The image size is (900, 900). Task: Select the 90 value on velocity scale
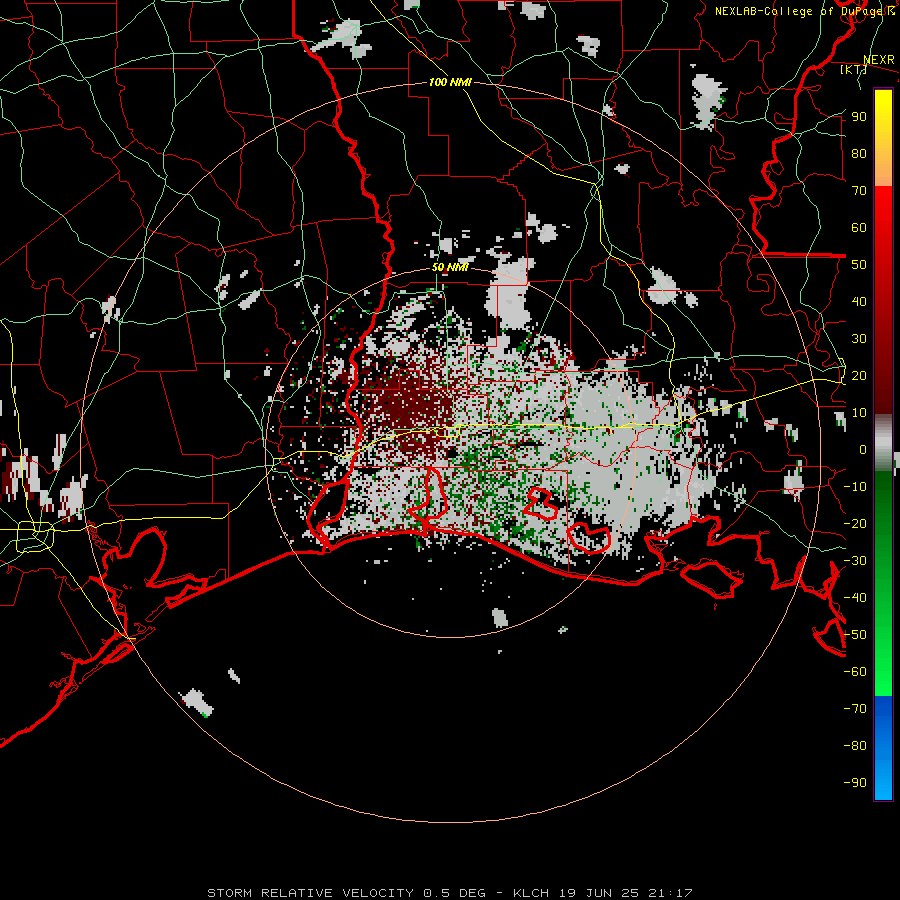click(x=859, y=117)
